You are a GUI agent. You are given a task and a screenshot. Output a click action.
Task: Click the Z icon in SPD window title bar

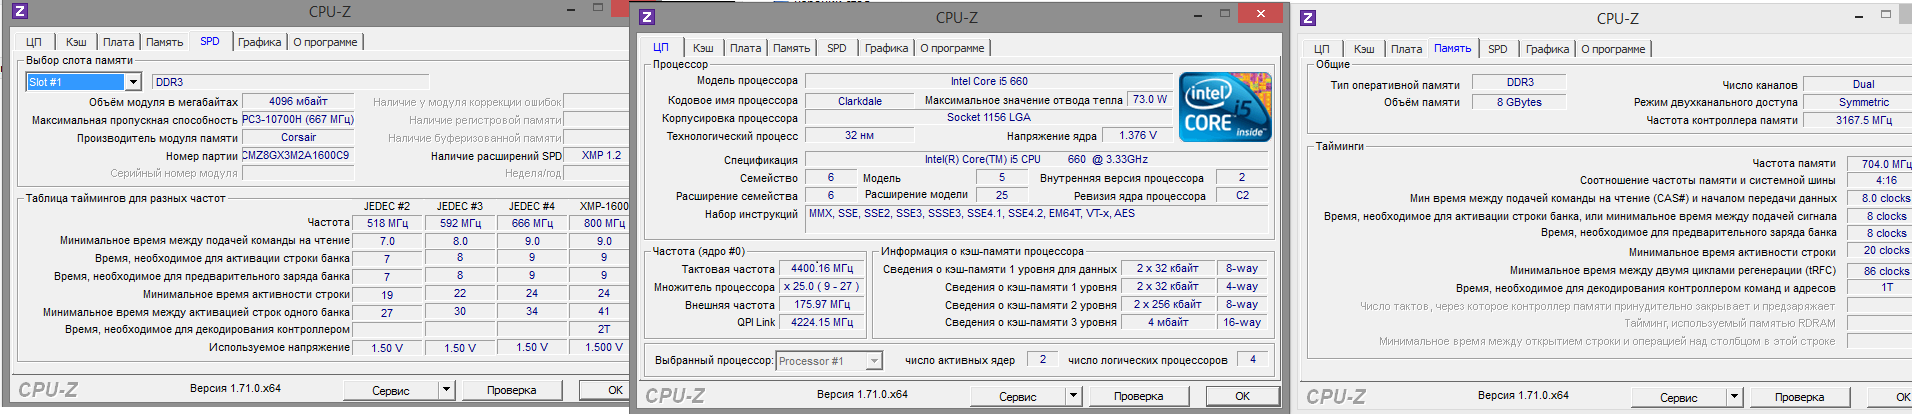pyautogui.click(x=19, y=12)
